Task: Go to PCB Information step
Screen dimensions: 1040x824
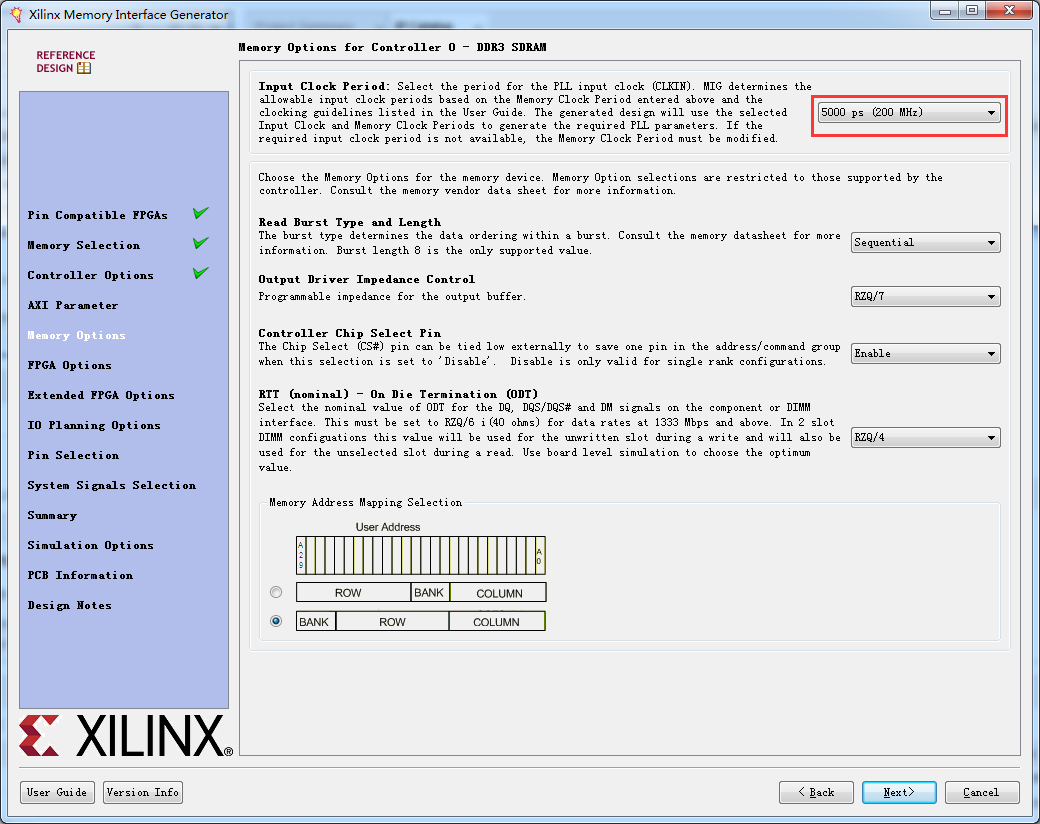Action: point(80,575)
